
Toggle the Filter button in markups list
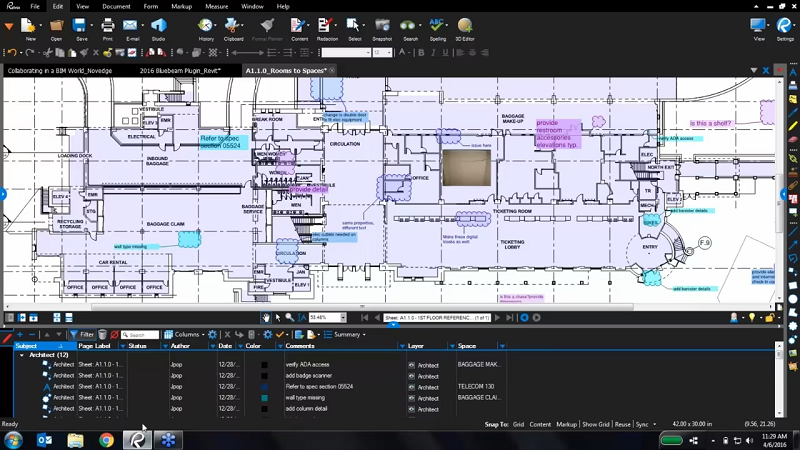[82, 335]
